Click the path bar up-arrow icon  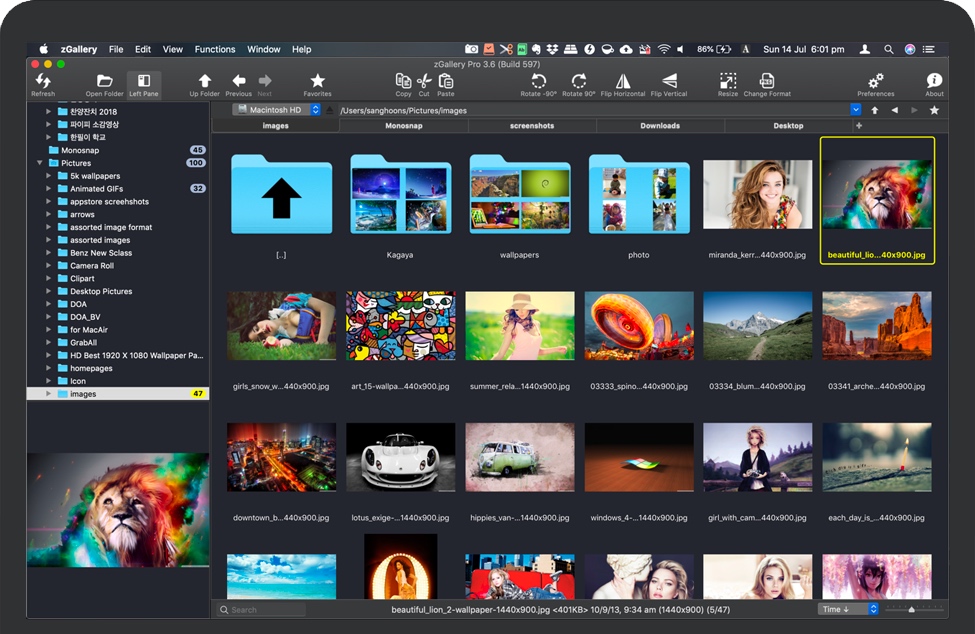(875, 110)
